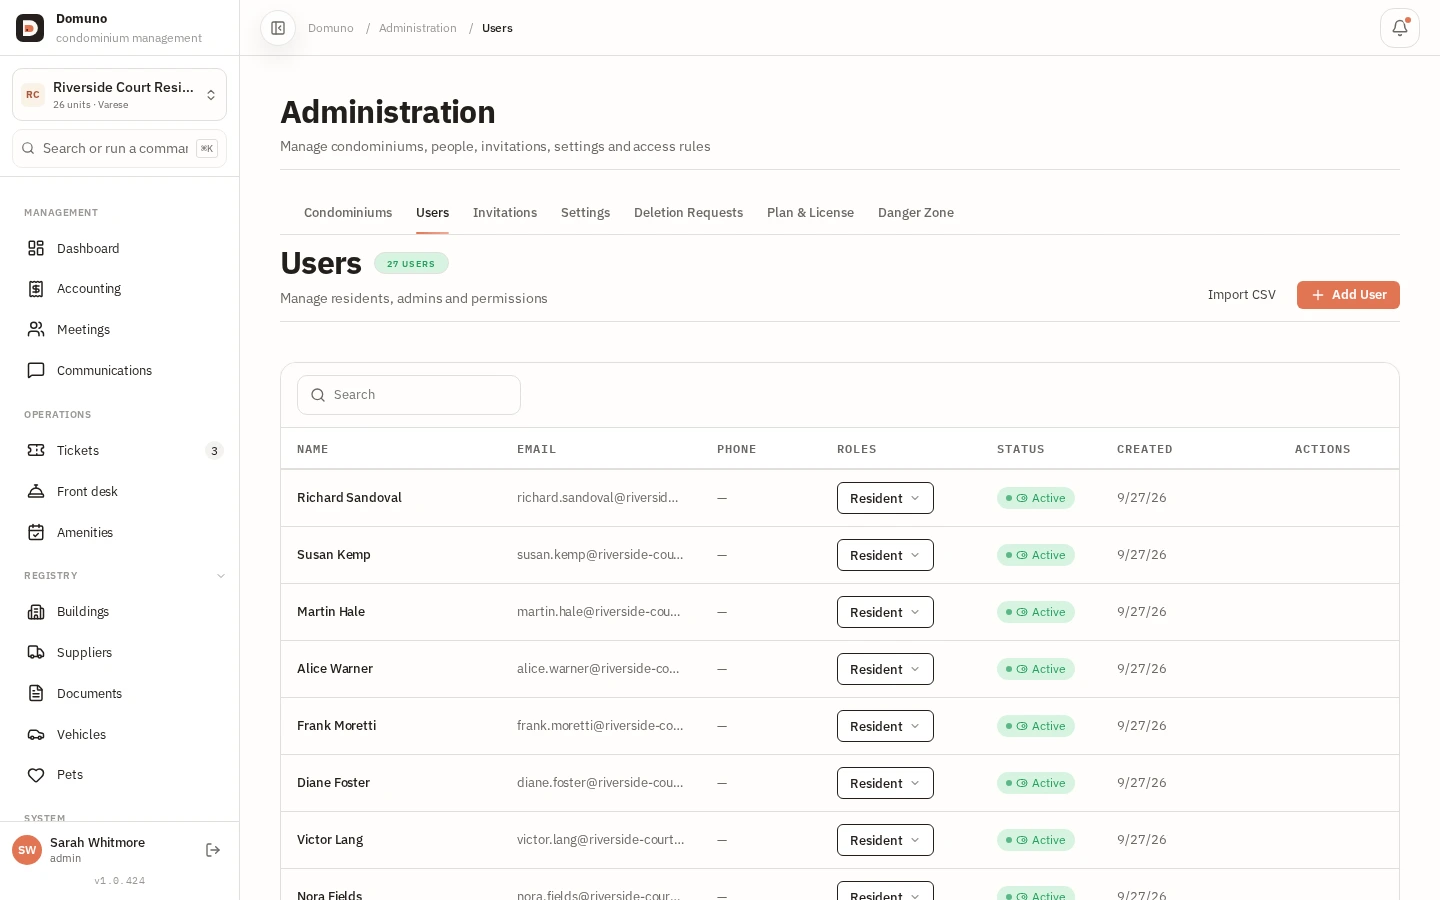Click diane.foster email cell
This screenshot has width=1440, height=900.
click(x=600, y=783)
